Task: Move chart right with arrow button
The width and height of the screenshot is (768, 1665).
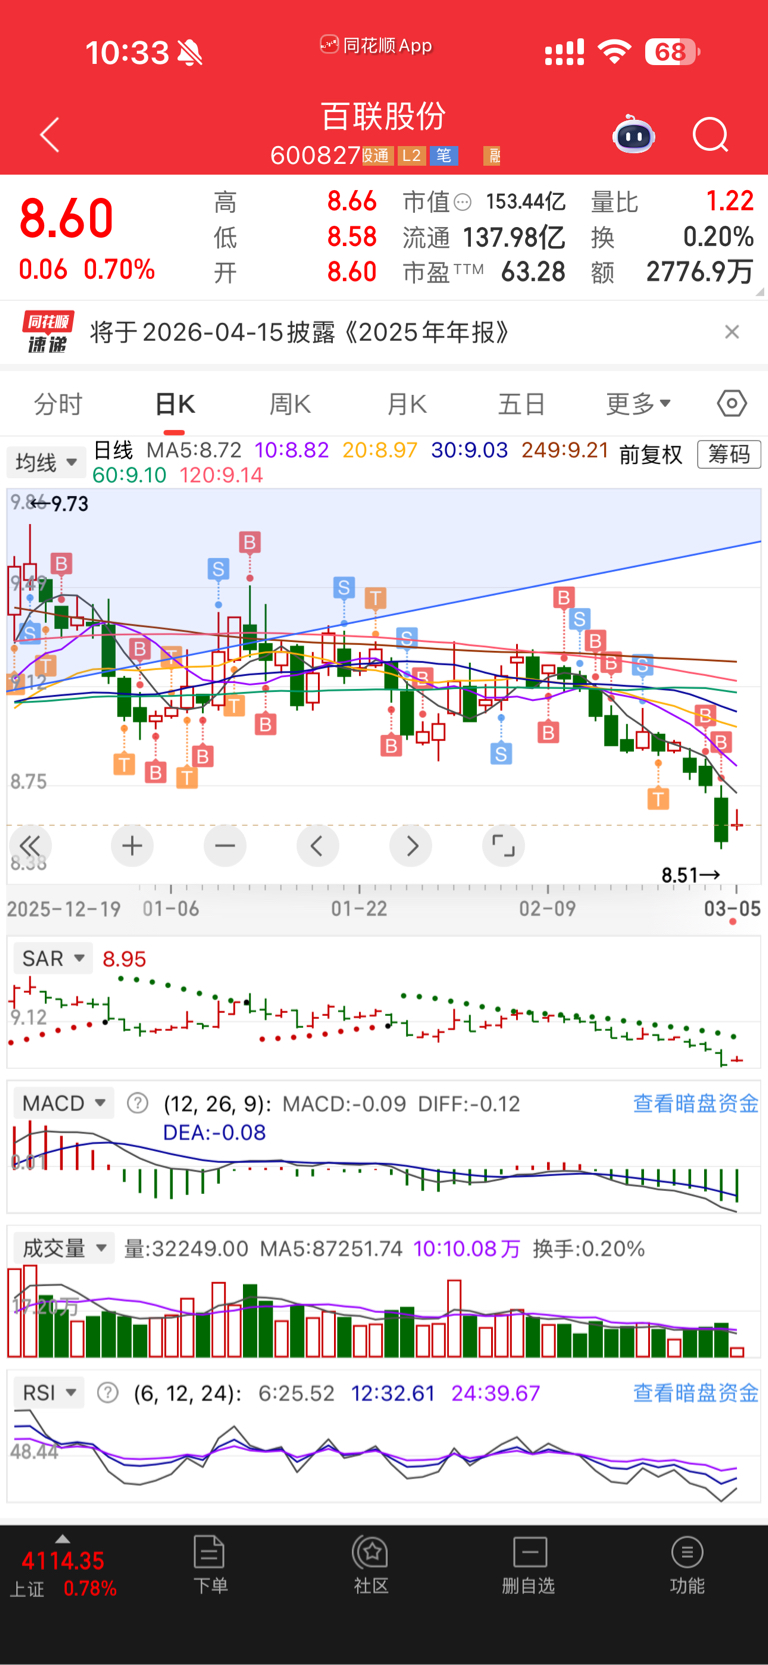Action: coord(411,846)
